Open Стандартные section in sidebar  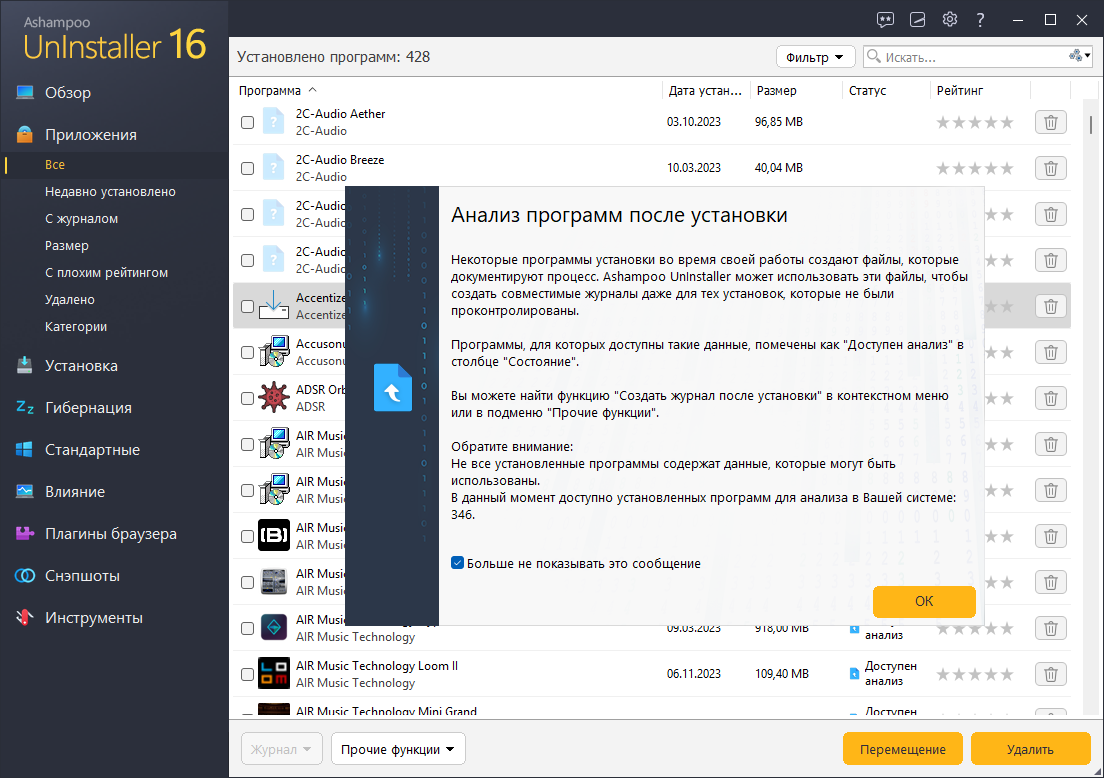pyautogui.click(x=92, y=450)
